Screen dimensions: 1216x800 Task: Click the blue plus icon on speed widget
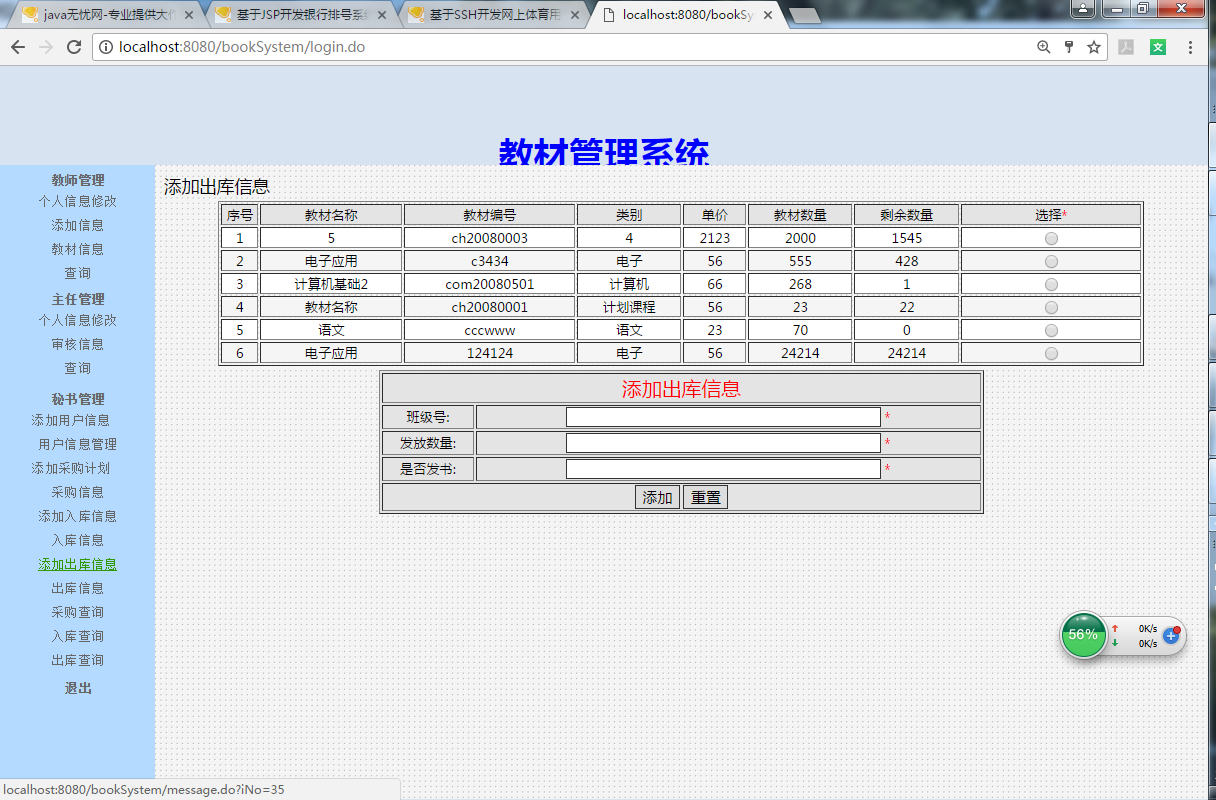1171,635
